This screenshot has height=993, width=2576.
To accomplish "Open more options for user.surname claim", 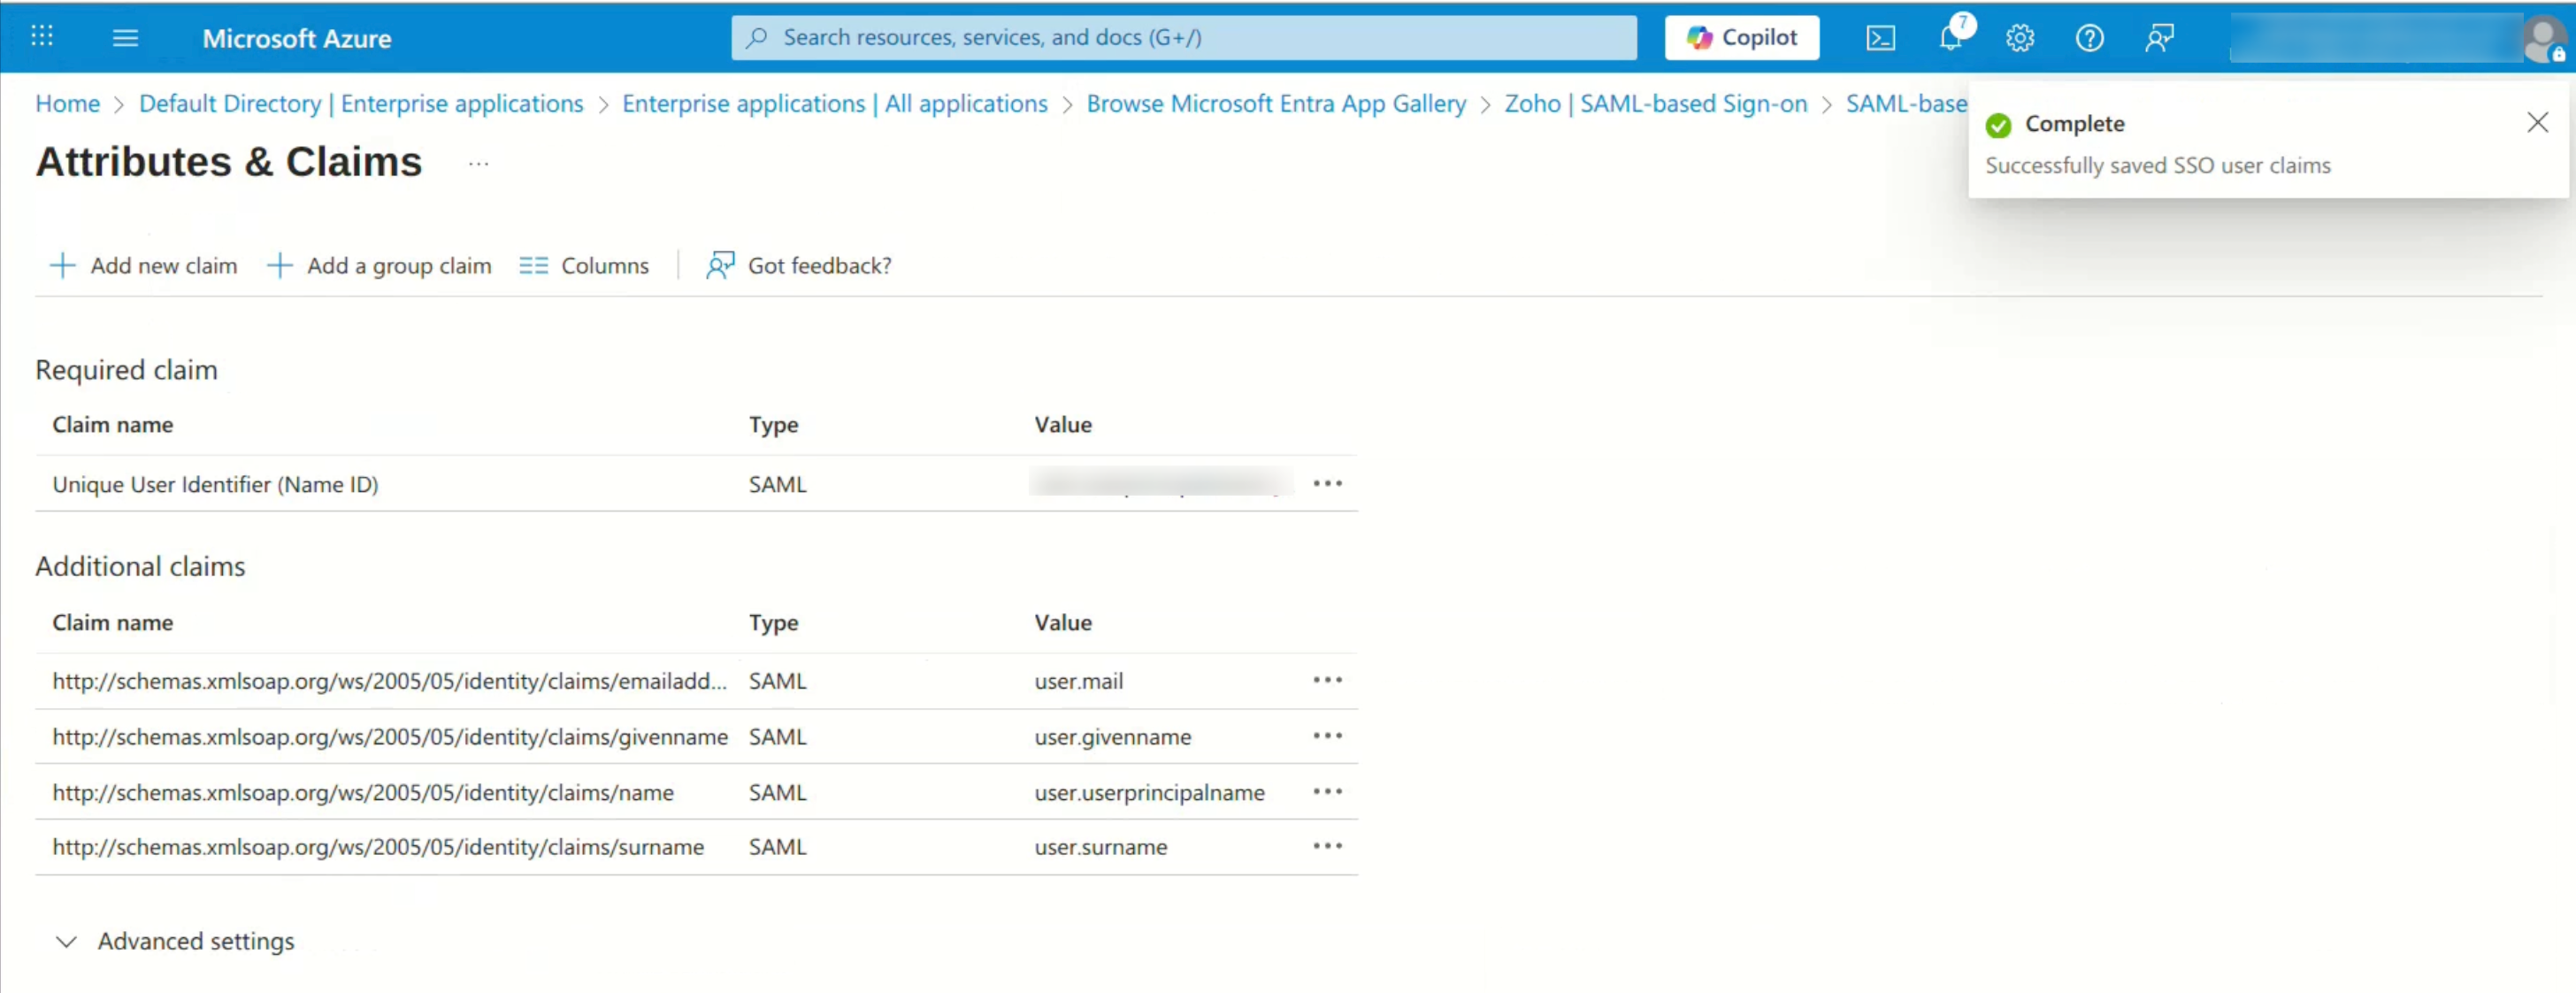I will click(x=1327, y=847).
